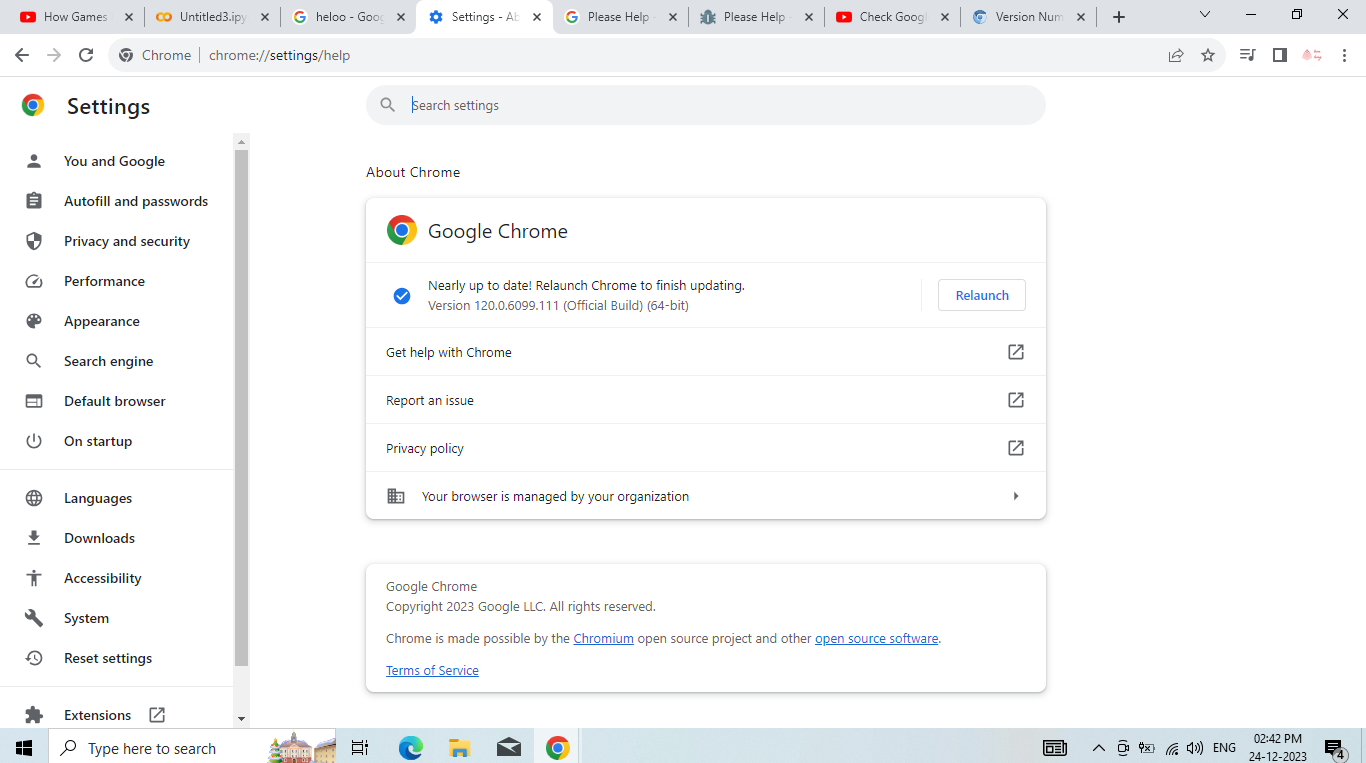1366x763 pixels.
Task: Select Get help with Chrome row text
Action: (x=449, y=352)
